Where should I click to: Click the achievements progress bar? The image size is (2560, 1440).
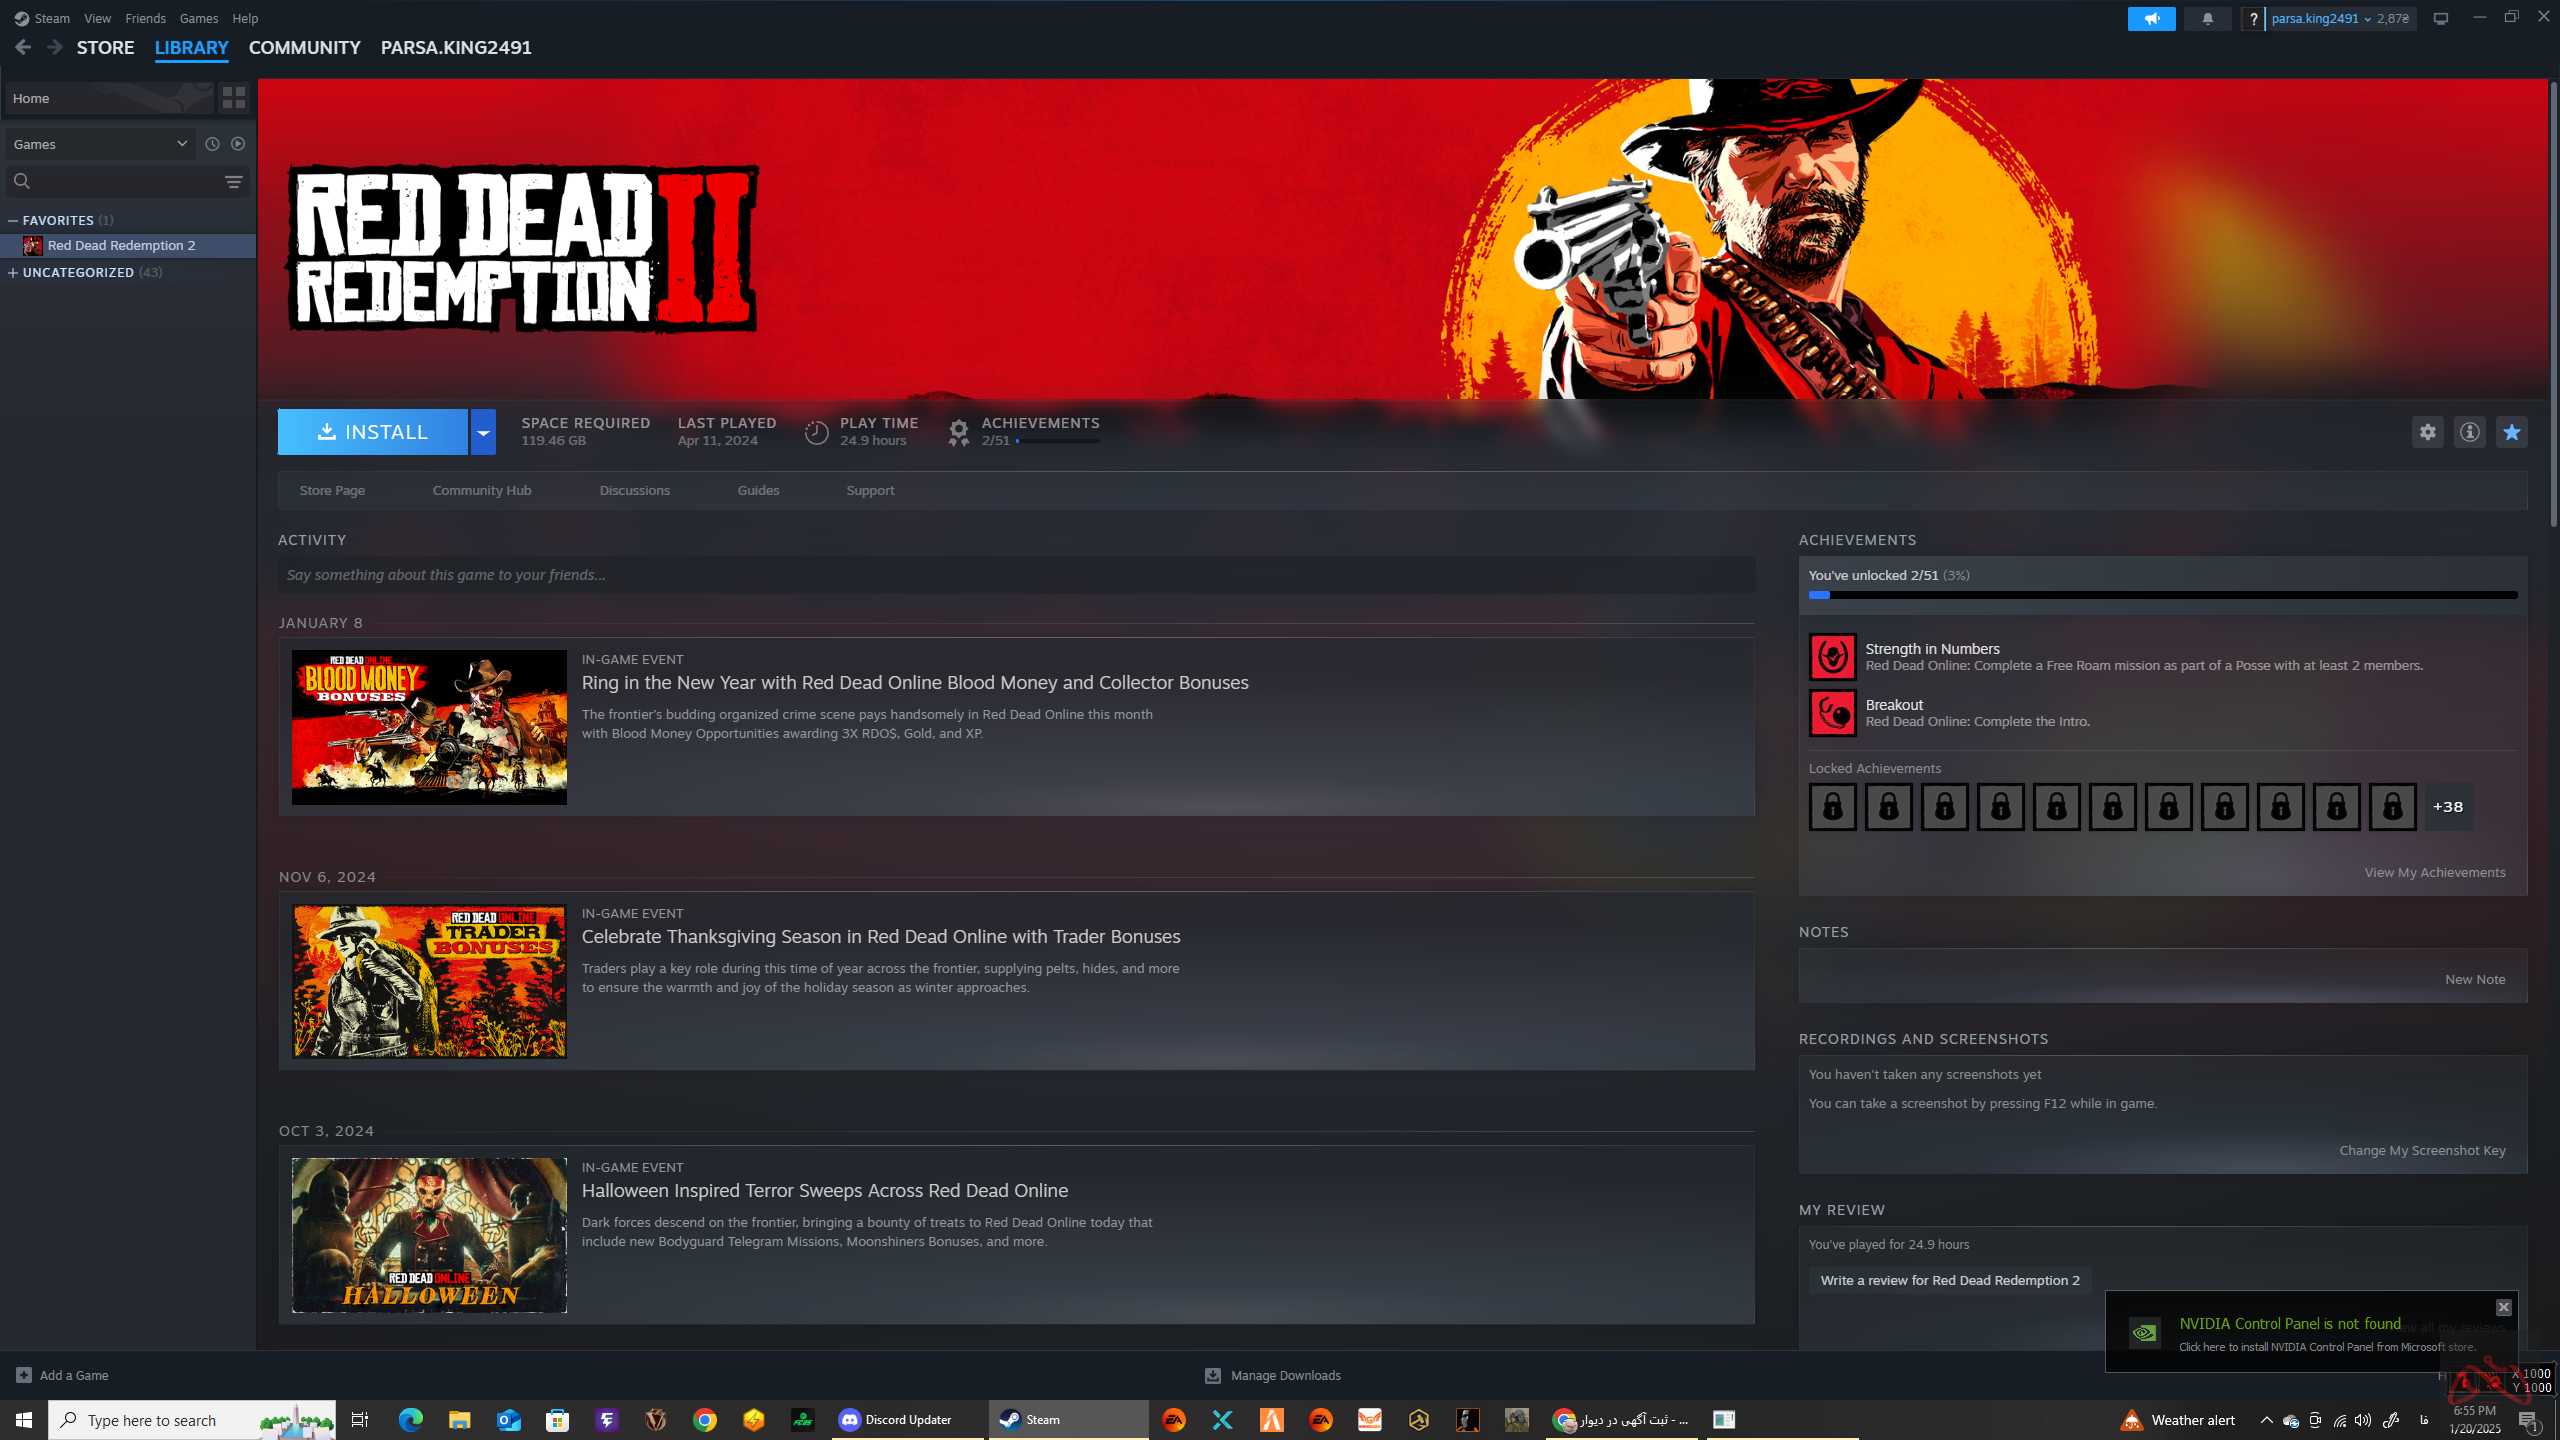point(2162,595)
